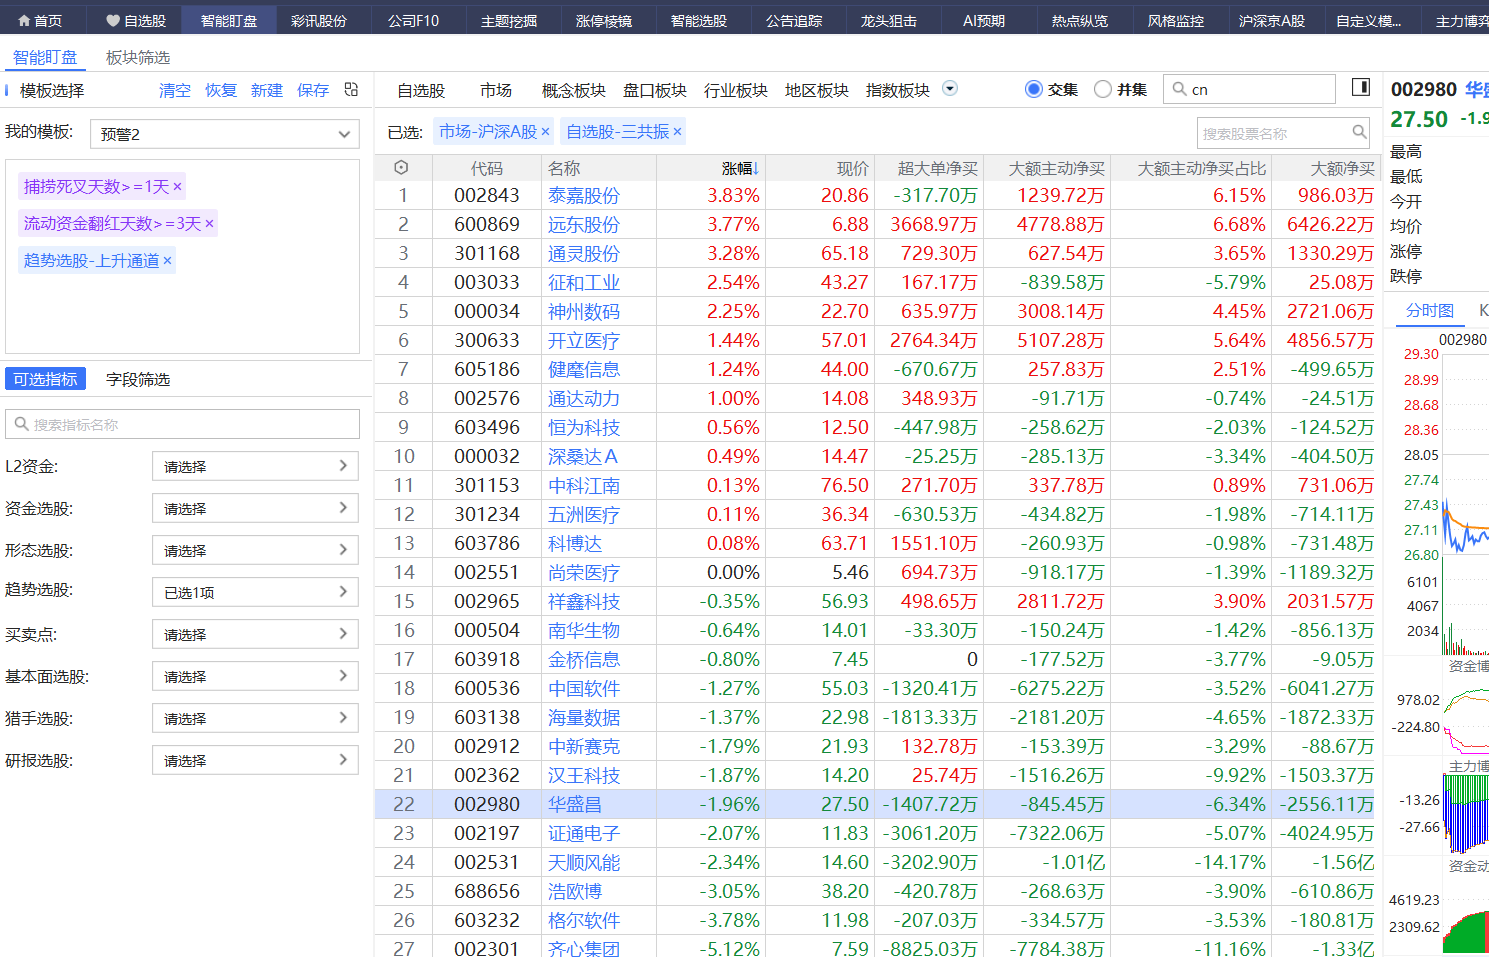Open stock 天顺风能 name link

click(x=584, y=863)
